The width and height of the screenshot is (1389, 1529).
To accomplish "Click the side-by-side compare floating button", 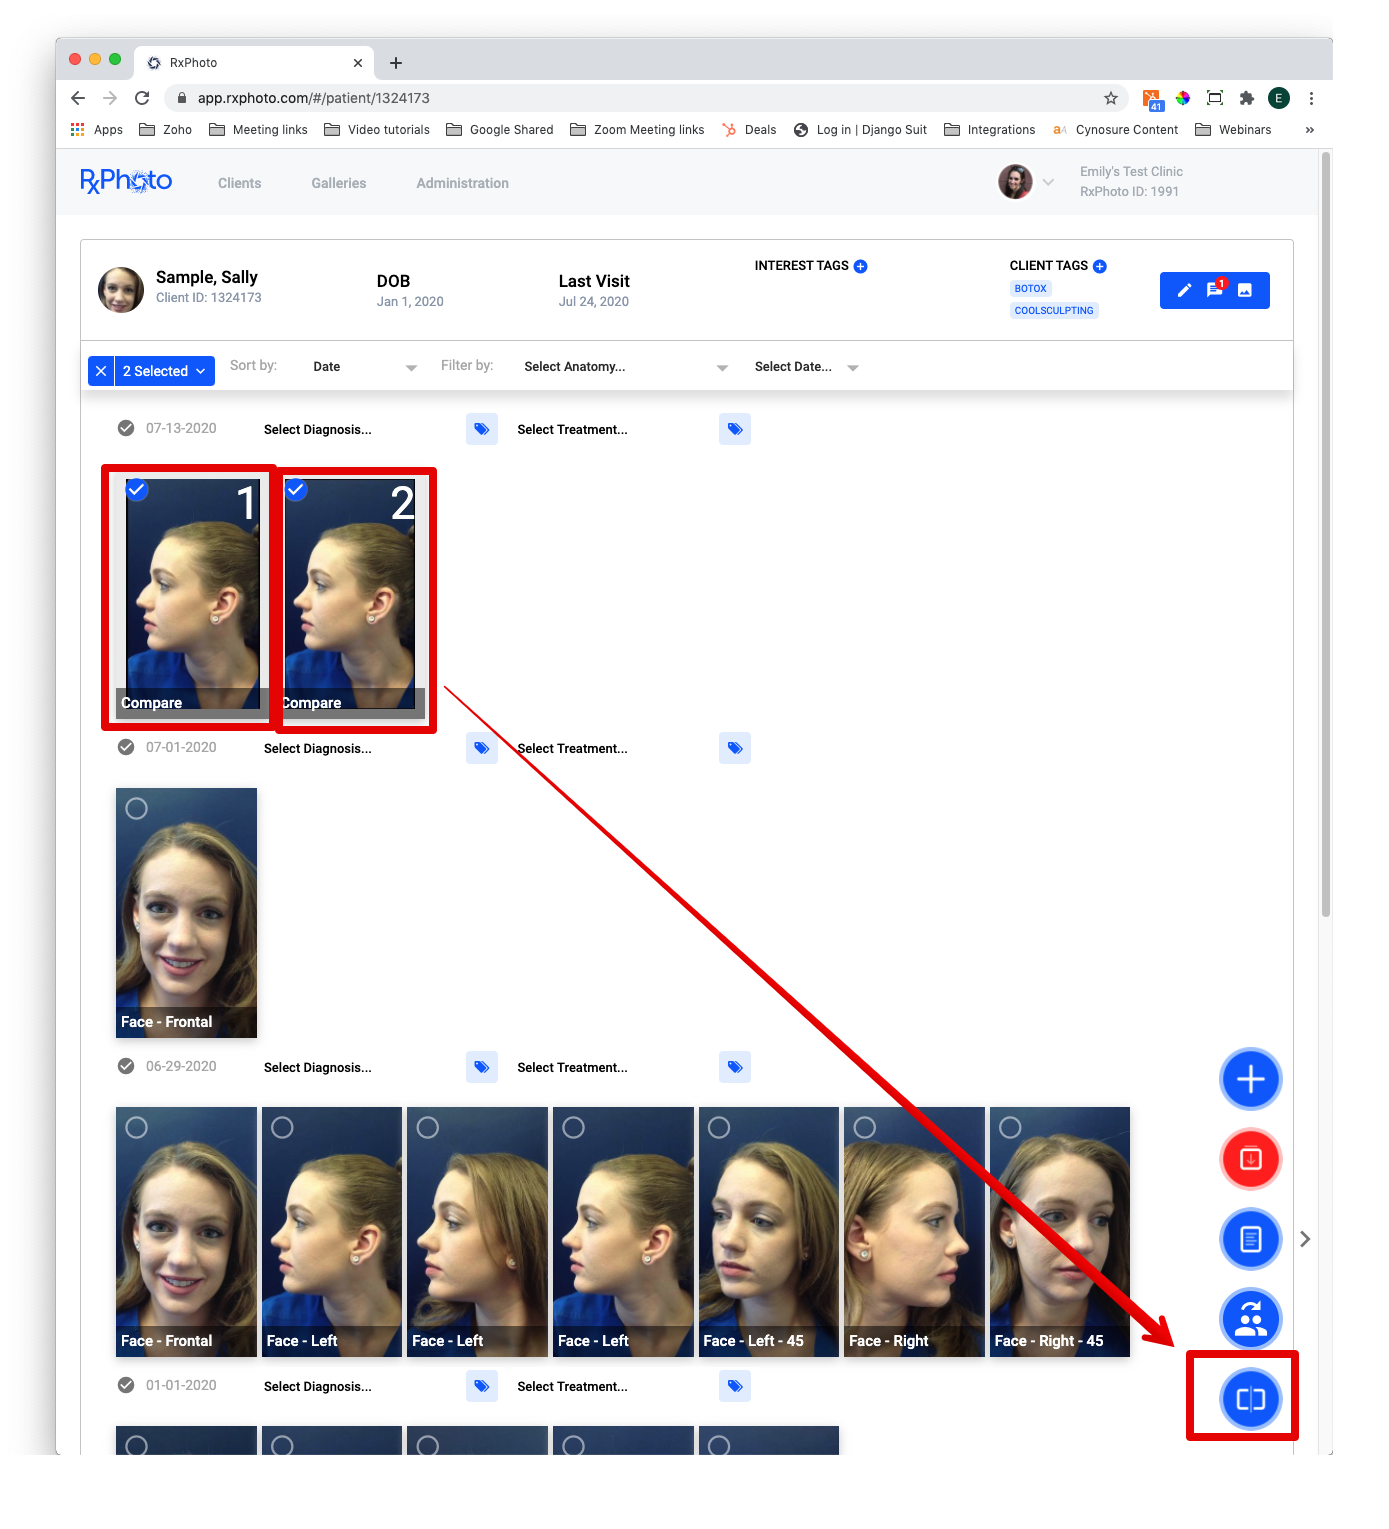I will 1250,1398.
